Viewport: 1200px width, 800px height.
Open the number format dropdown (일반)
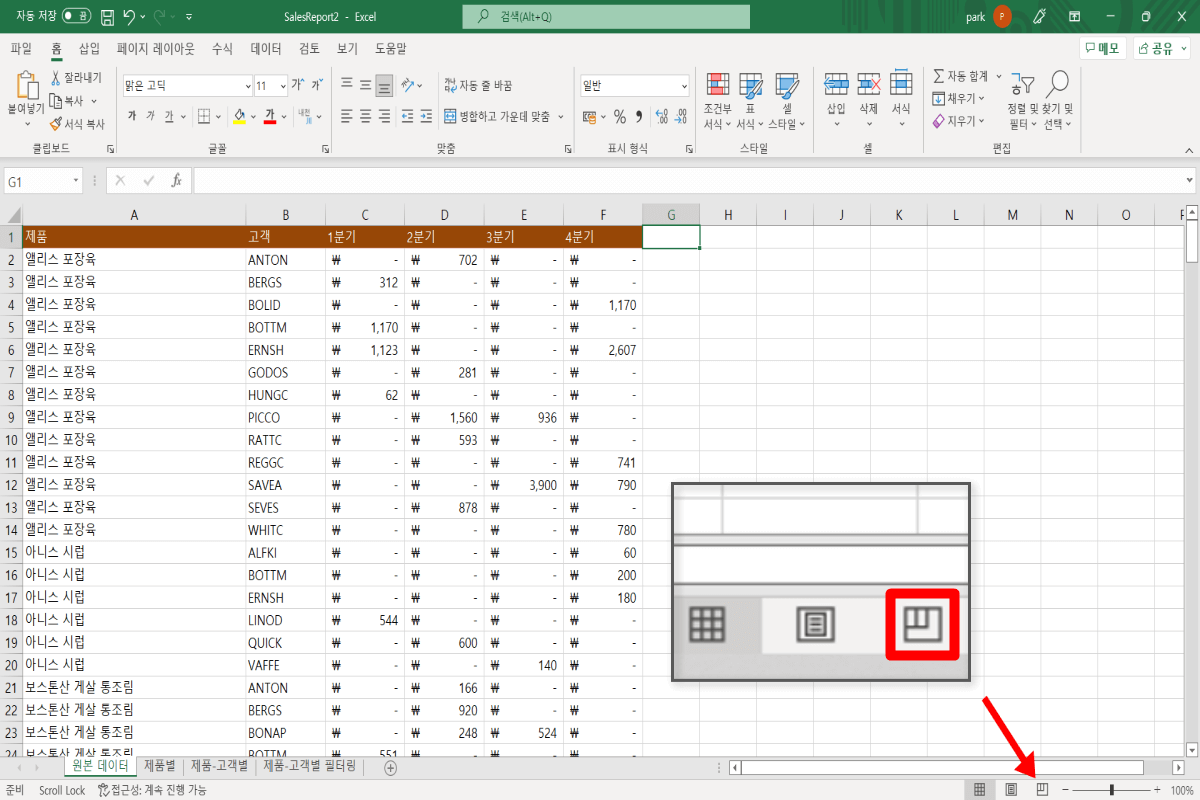click(x=684, y=86)
